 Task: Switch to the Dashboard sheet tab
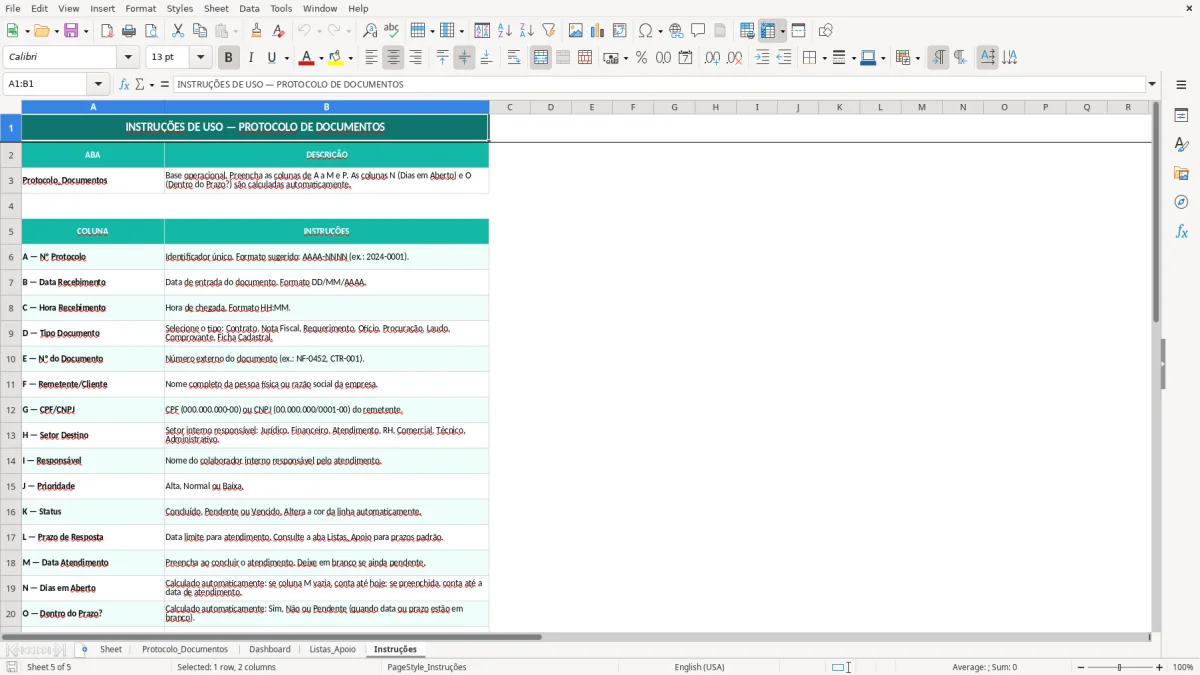[270, 649]
